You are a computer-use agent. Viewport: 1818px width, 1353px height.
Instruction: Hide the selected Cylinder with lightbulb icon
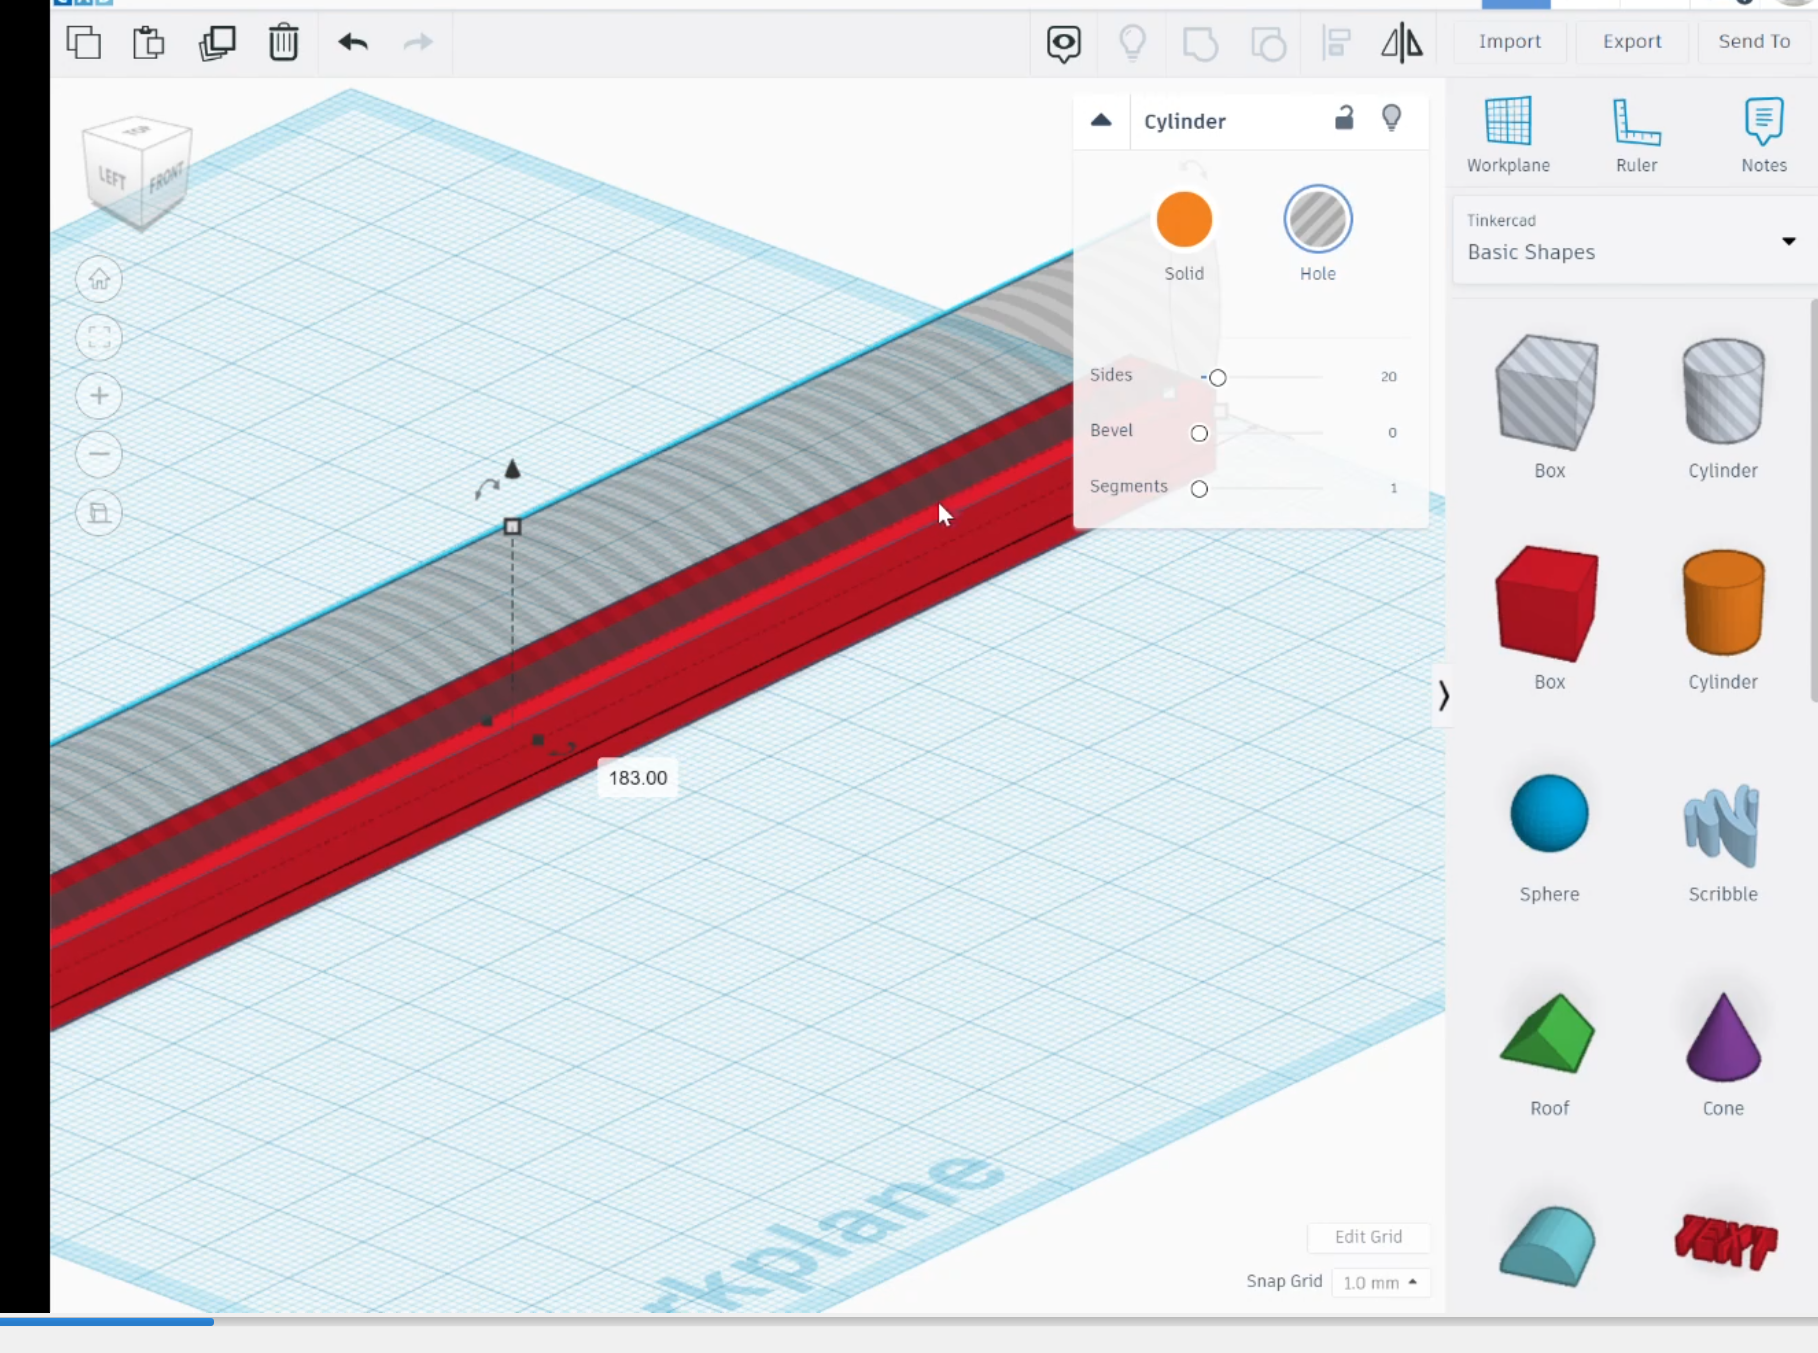(x=1391, y=118)
